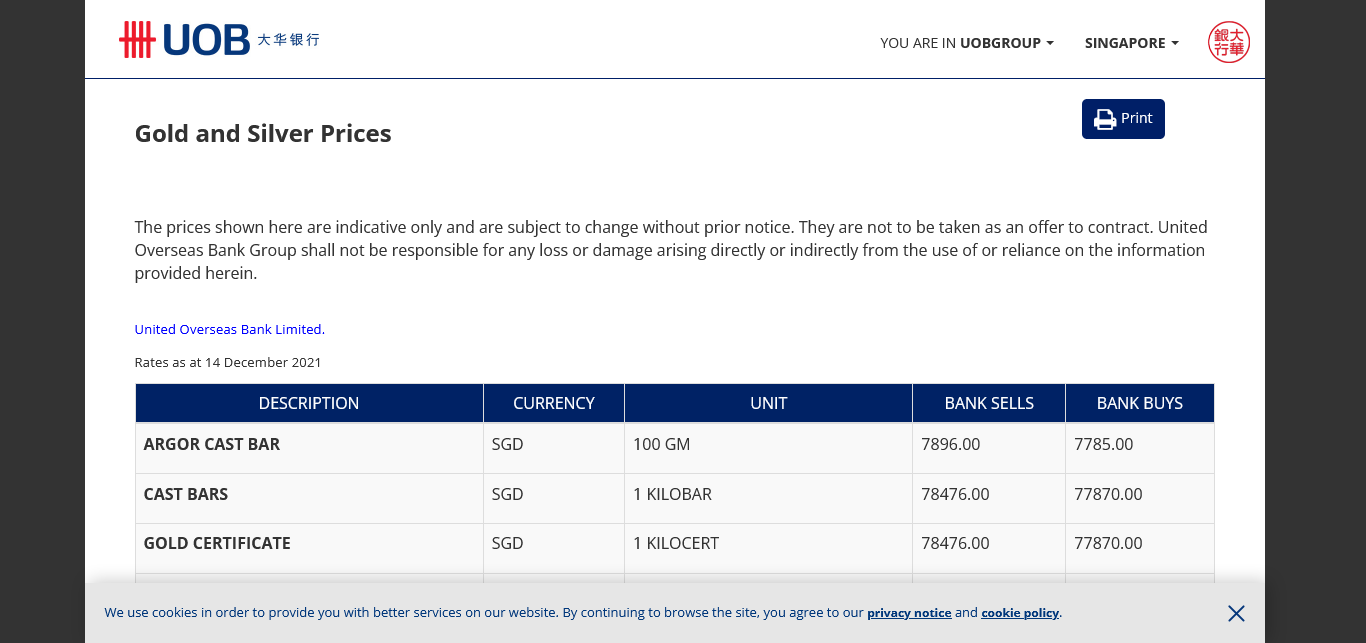The width and height of the screenshot is (1366, 643).
Task: Click the UOB logo in header
Action: (x=218, y=40)
